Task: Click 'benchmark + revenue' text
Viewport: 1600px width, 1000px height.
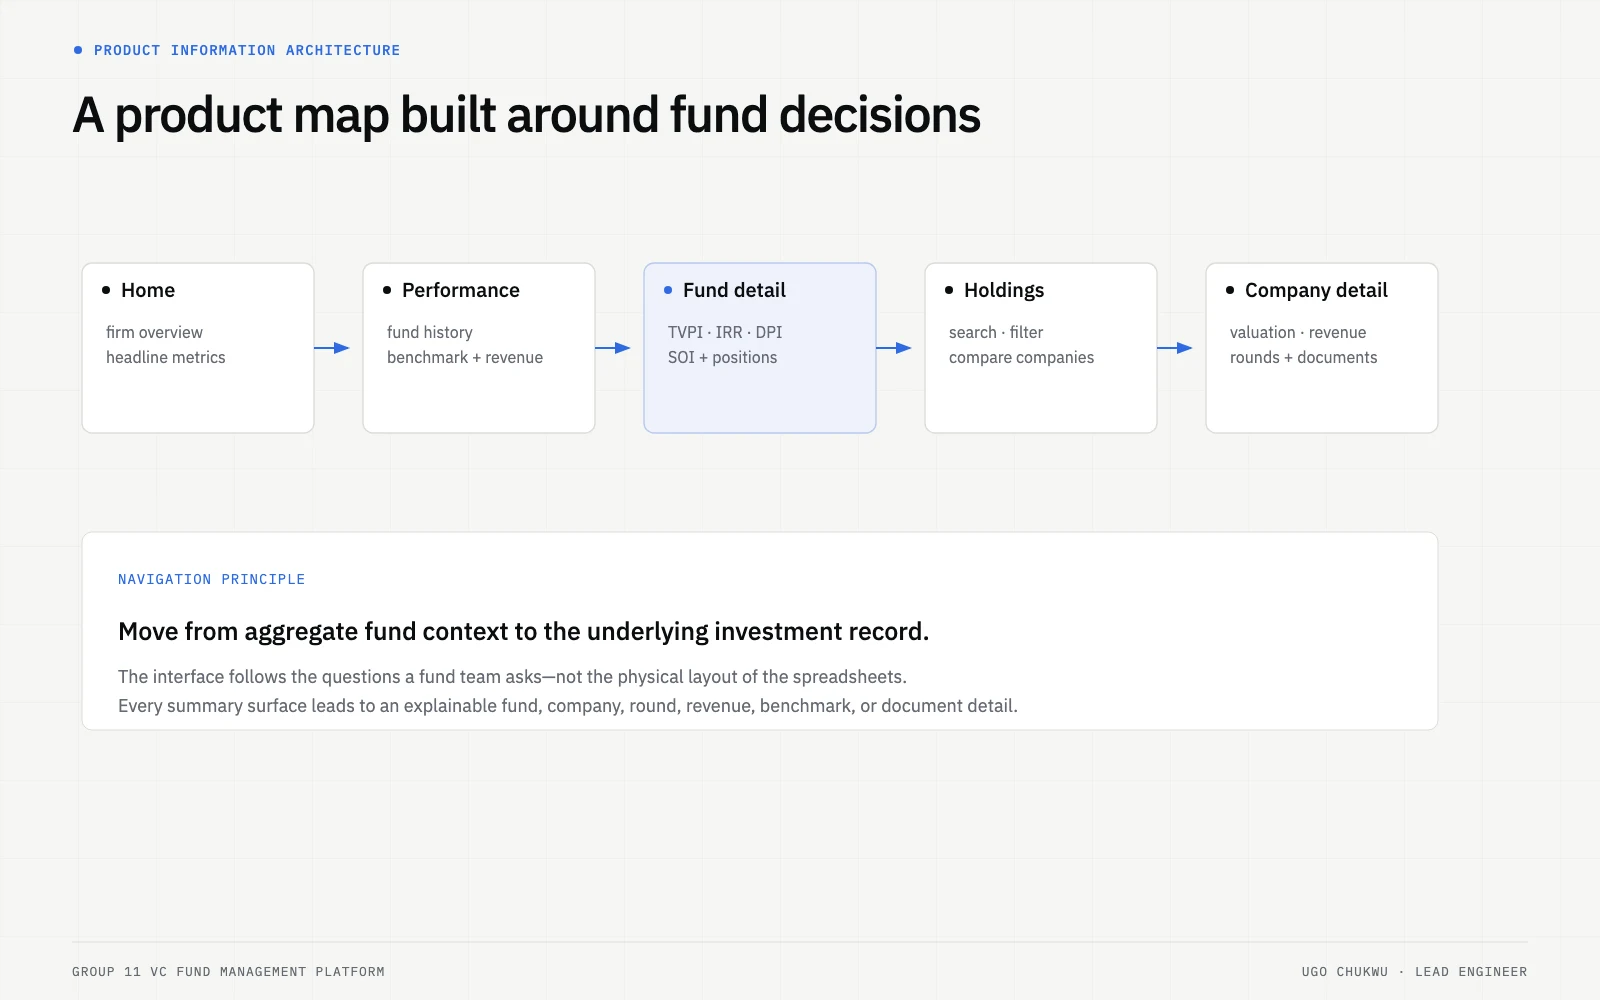Action: 465,357
